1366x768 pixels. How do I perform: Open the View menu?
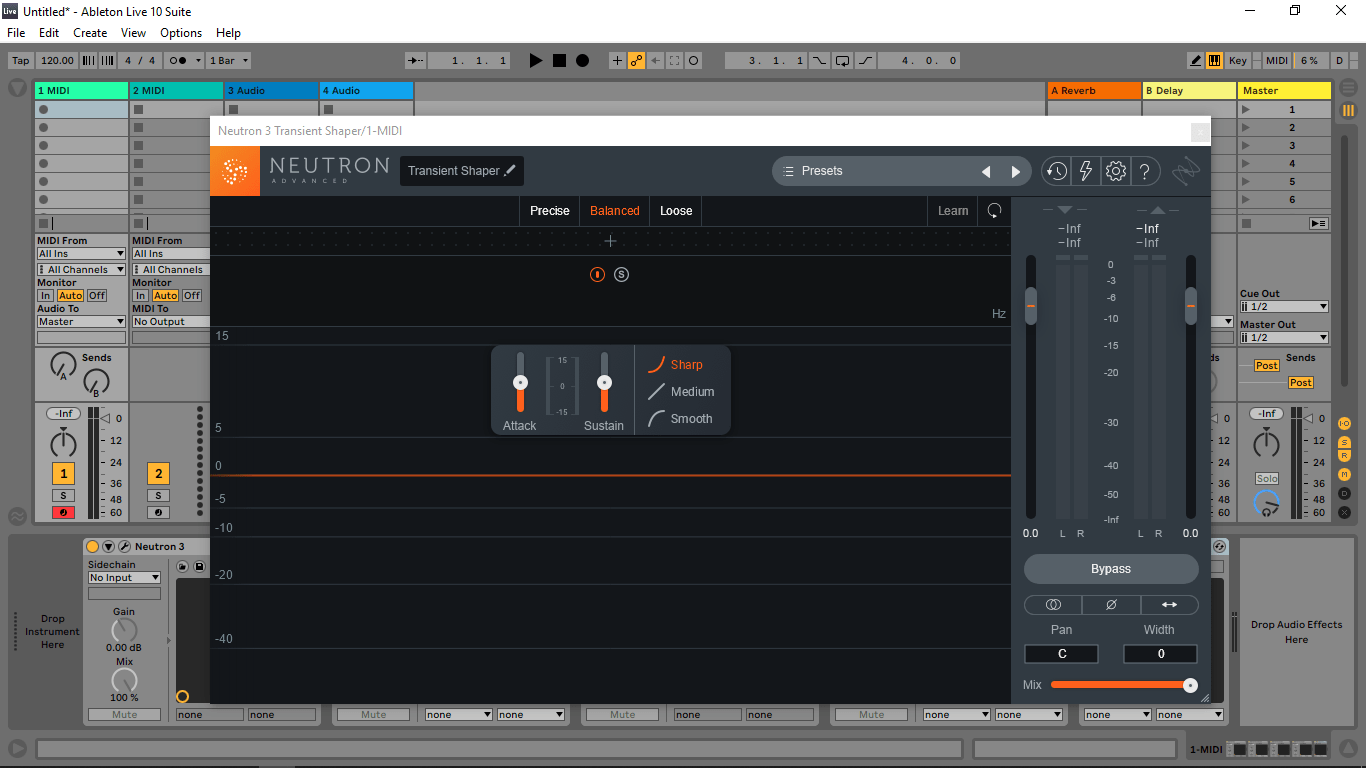(133, 33)
